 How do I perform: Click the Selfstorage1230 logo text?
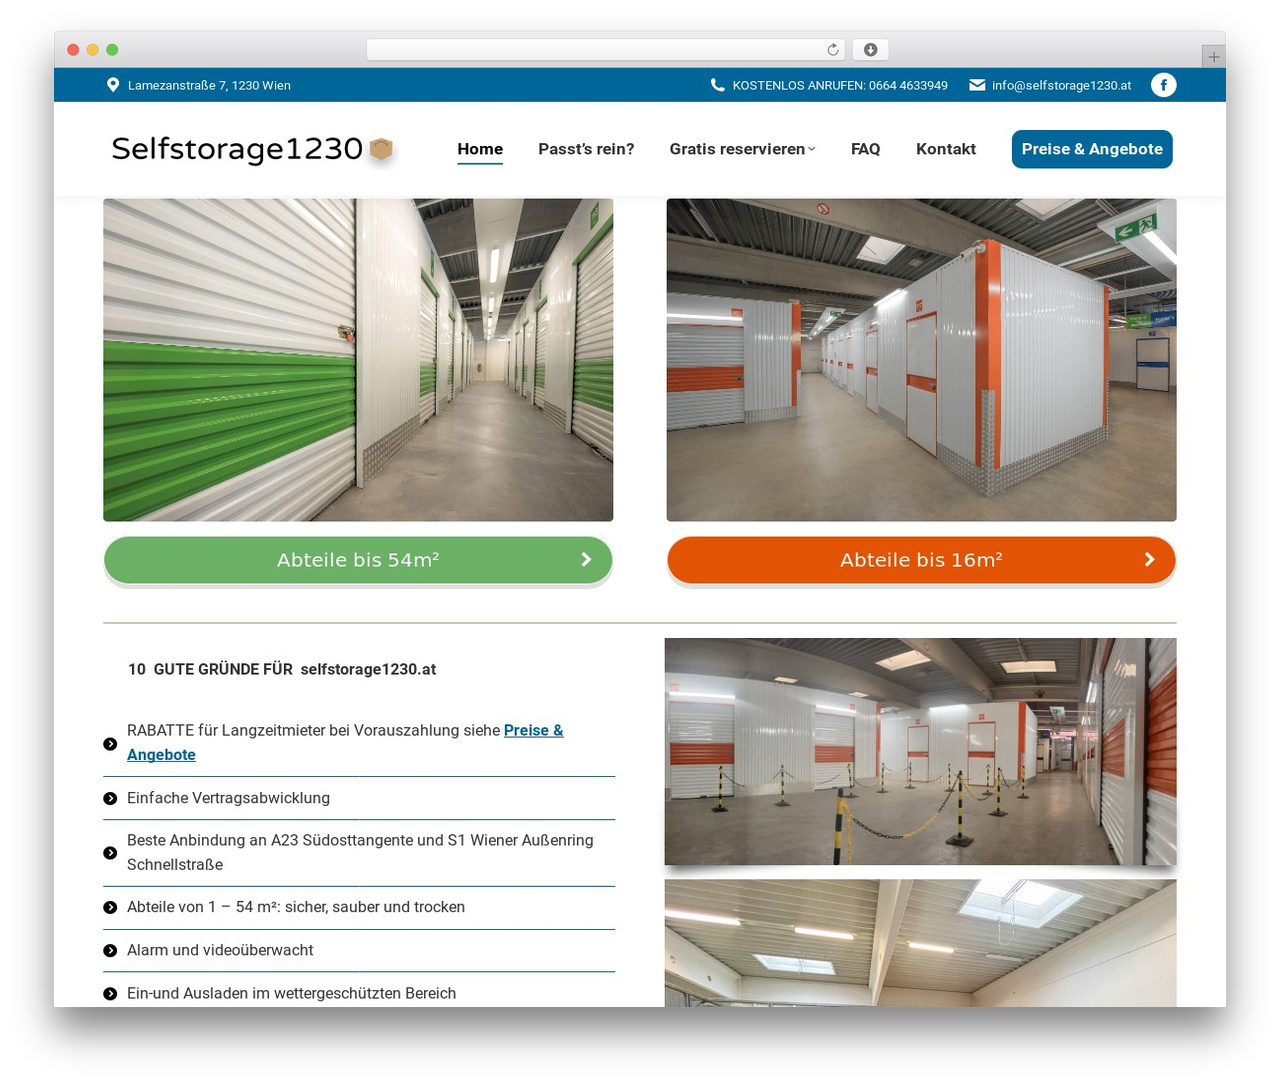click(x=237, y=149)
